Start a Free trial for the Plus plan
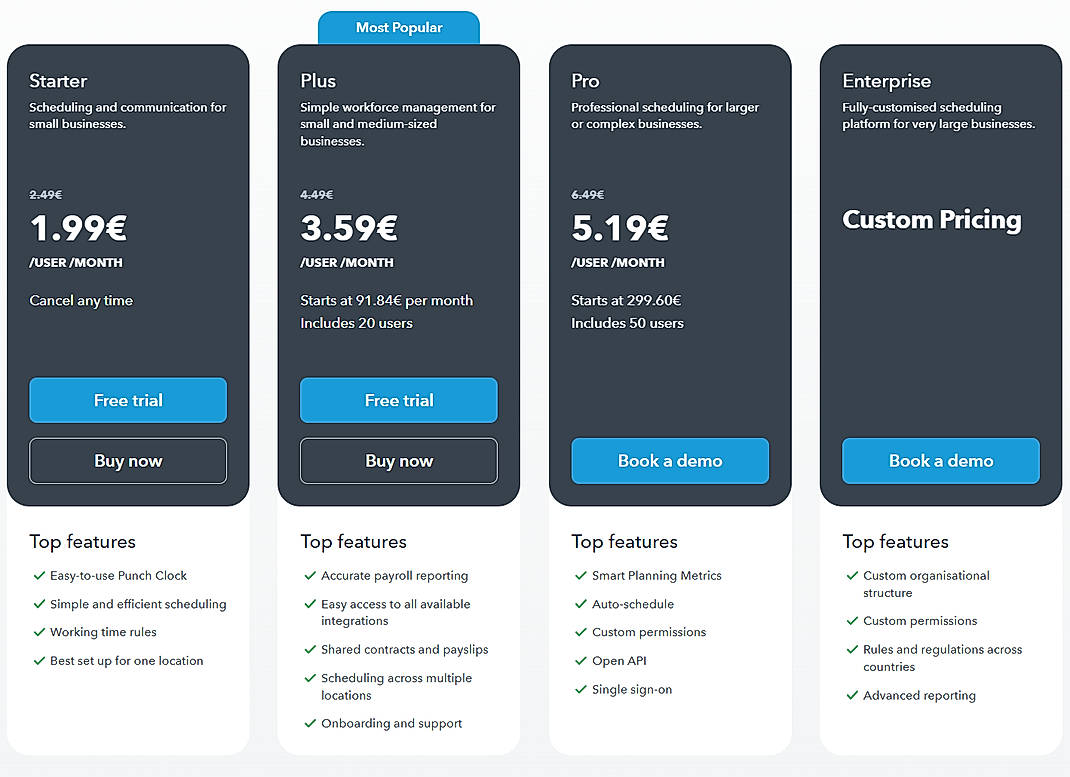The width and height of the screenshot is (1070, 777). (398, 400)
